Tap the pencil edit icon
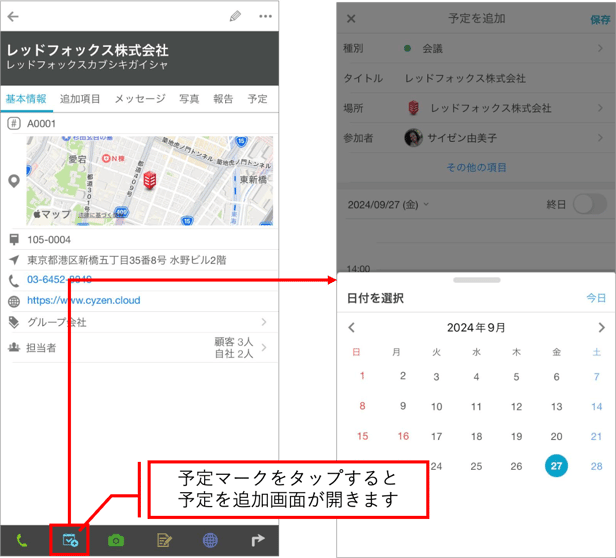The image size is (616, 558). coord(235,17)
